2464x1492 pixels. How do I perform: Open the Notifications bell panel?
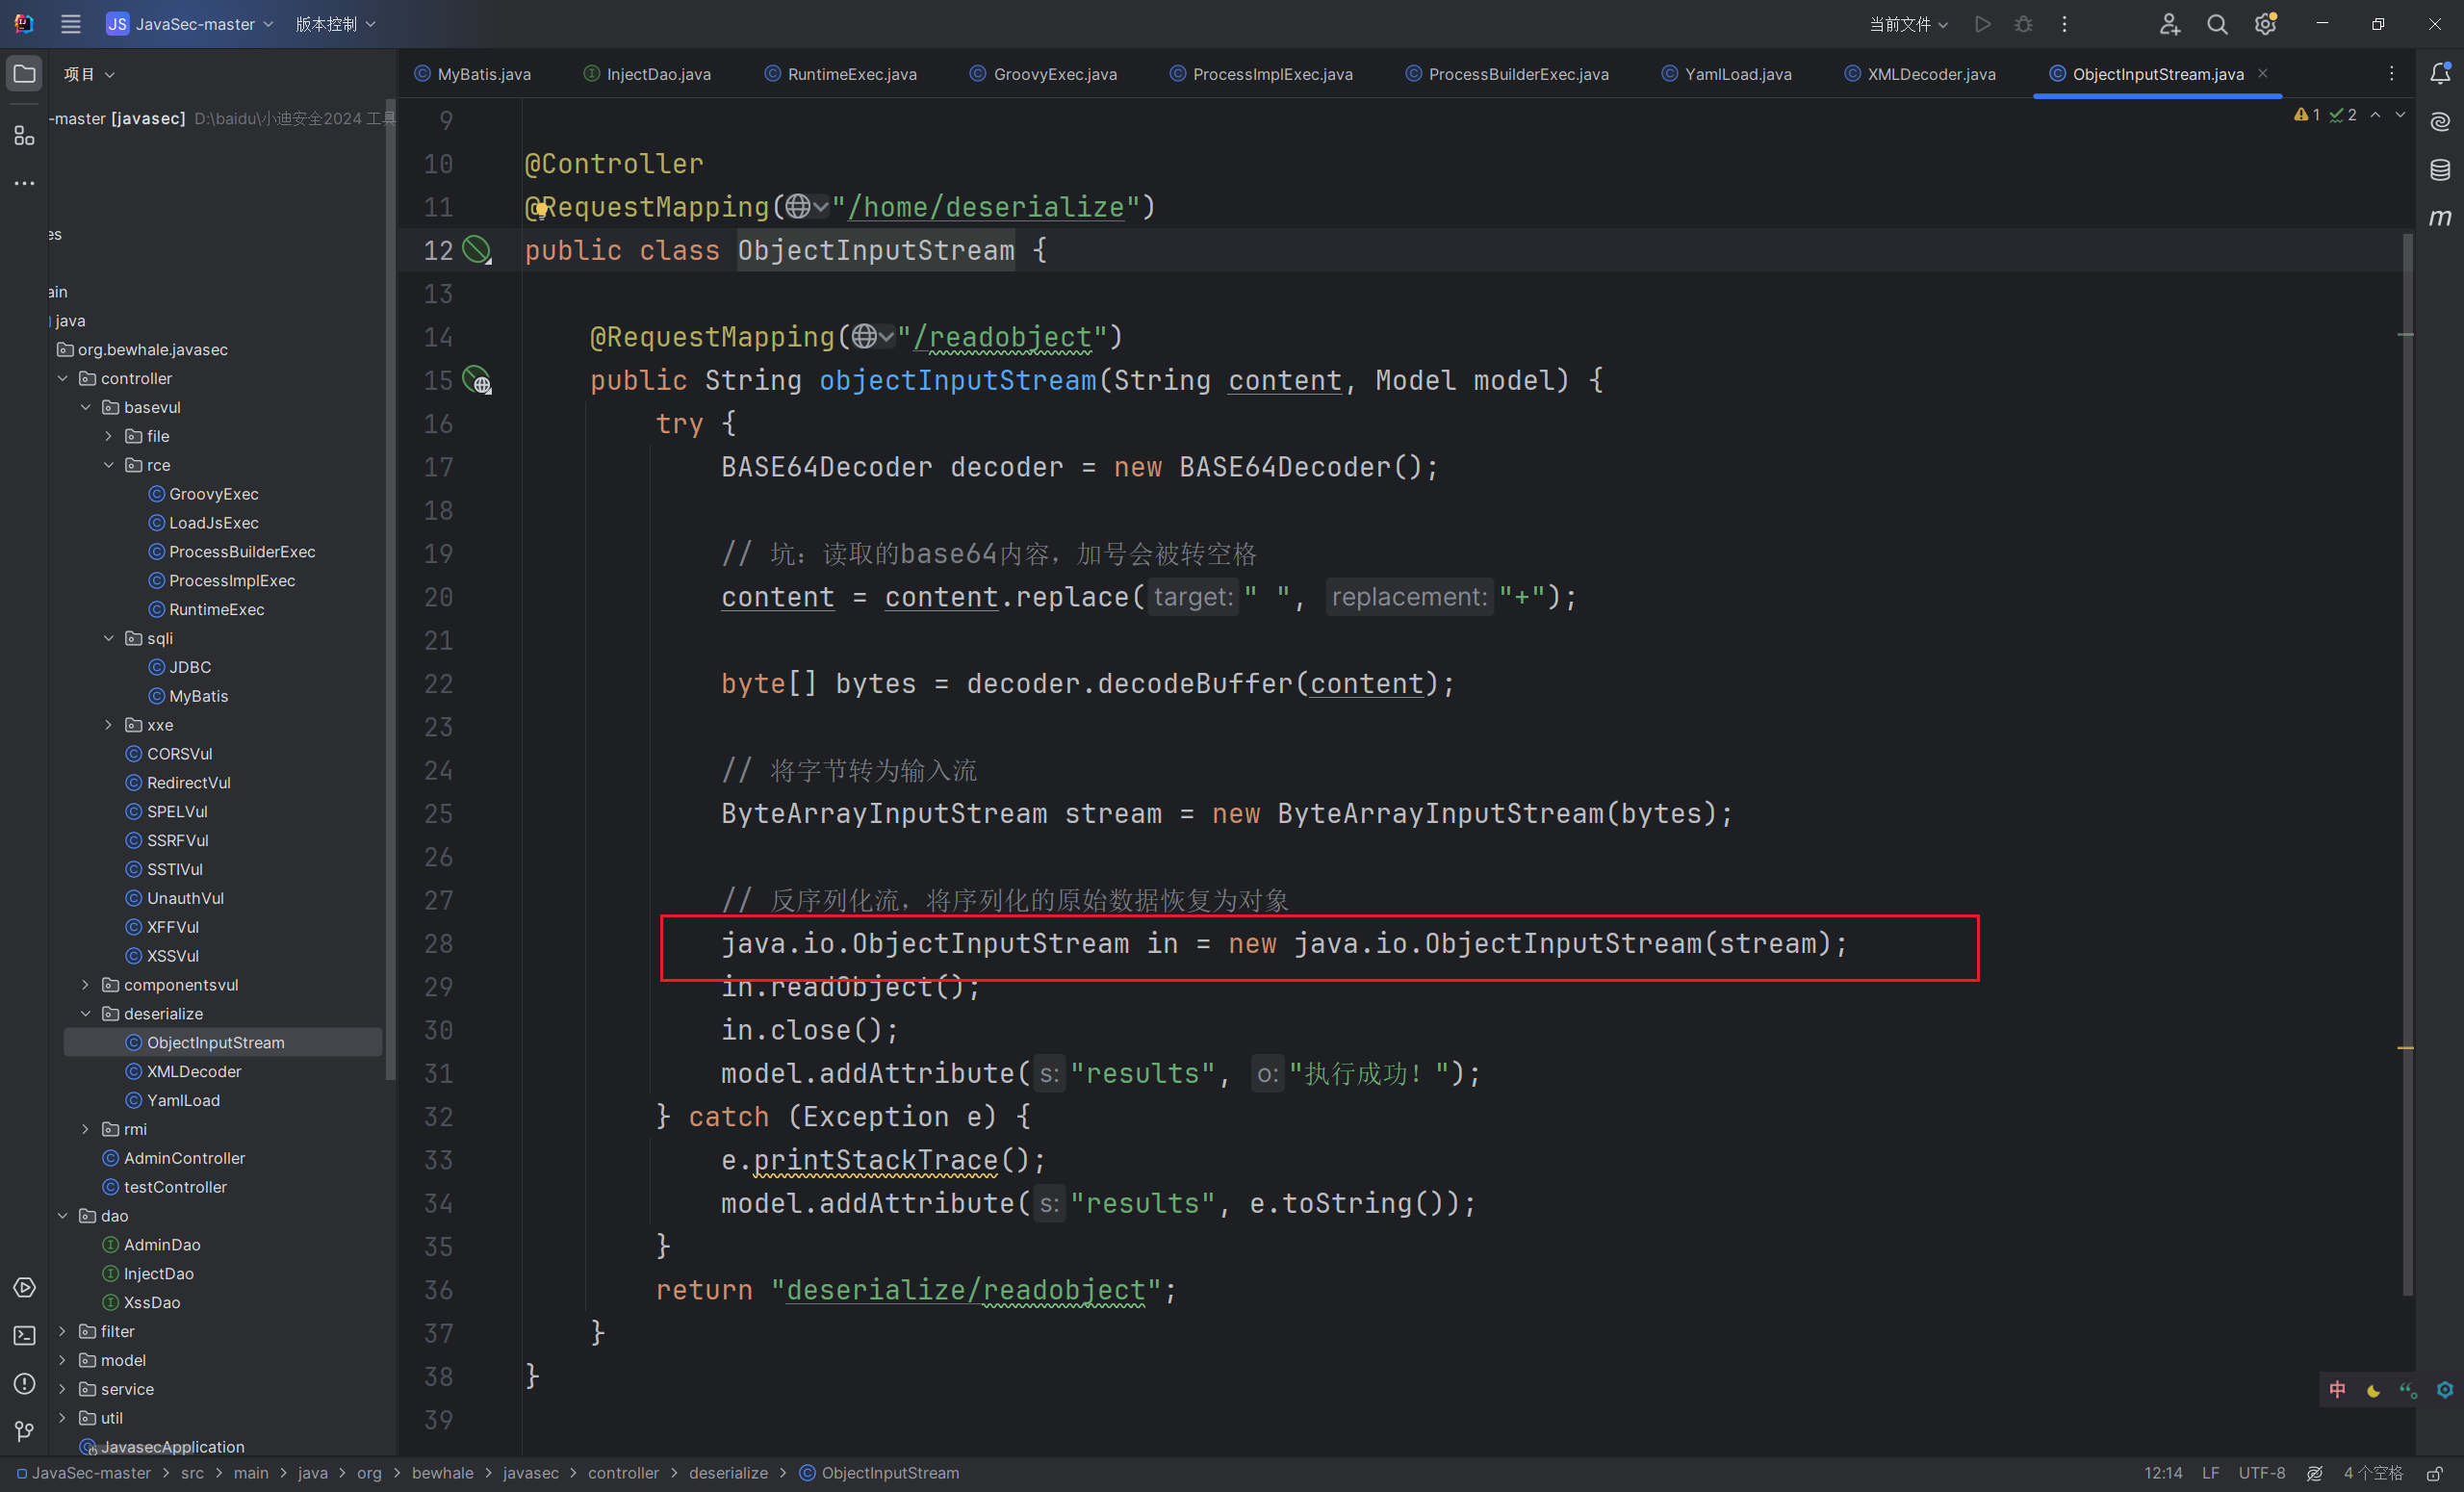pyautogui.click(x=2440, y=73)
